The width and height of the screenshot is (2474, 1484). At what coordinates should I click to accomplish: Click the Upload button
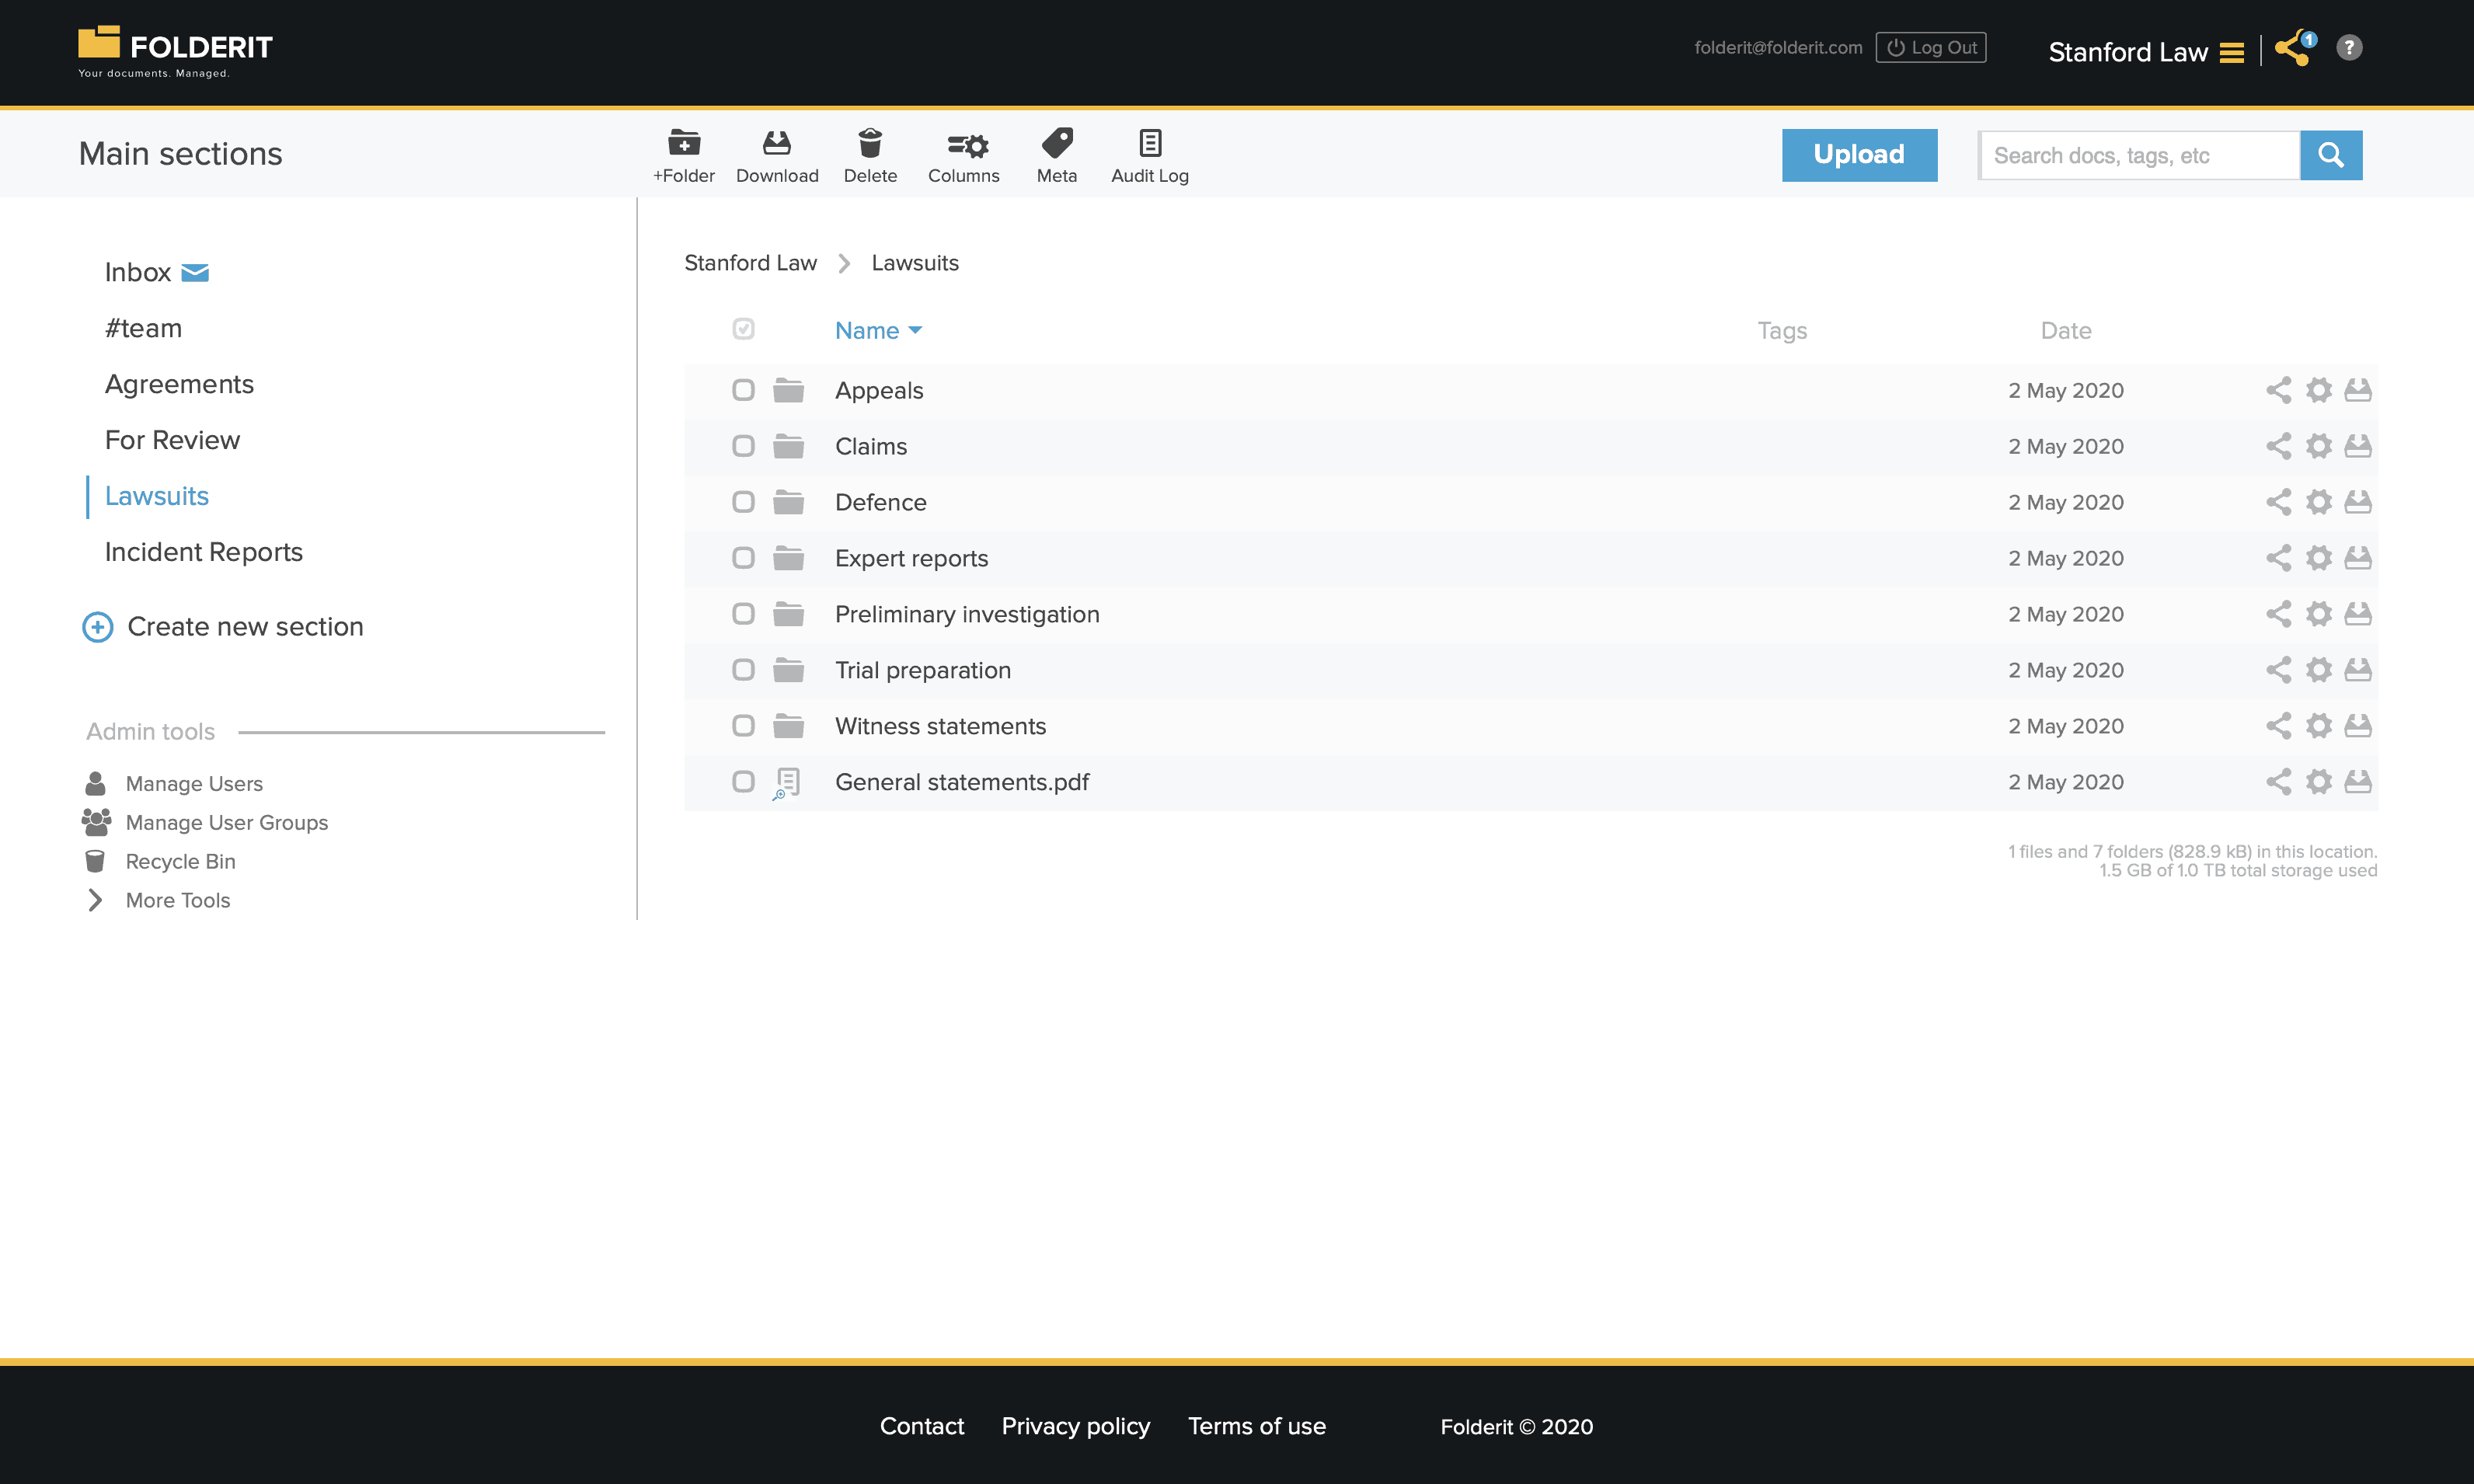[1858, 154]
